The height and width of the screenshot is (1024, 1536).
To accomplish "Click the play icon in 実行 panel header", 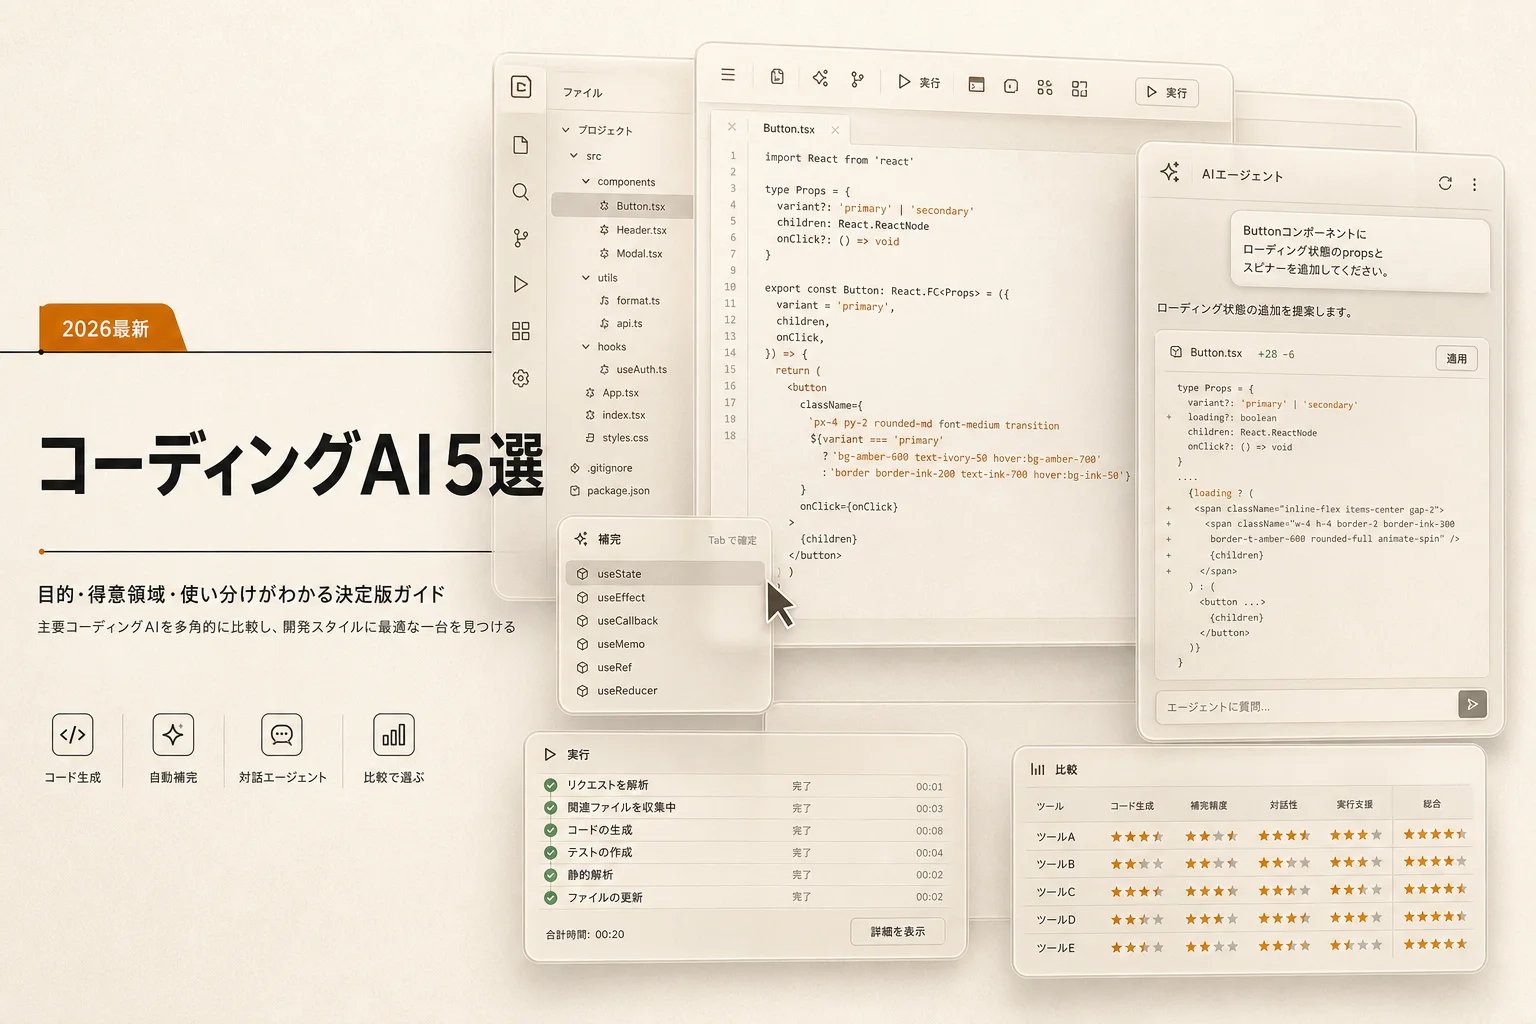I will 550,754.
